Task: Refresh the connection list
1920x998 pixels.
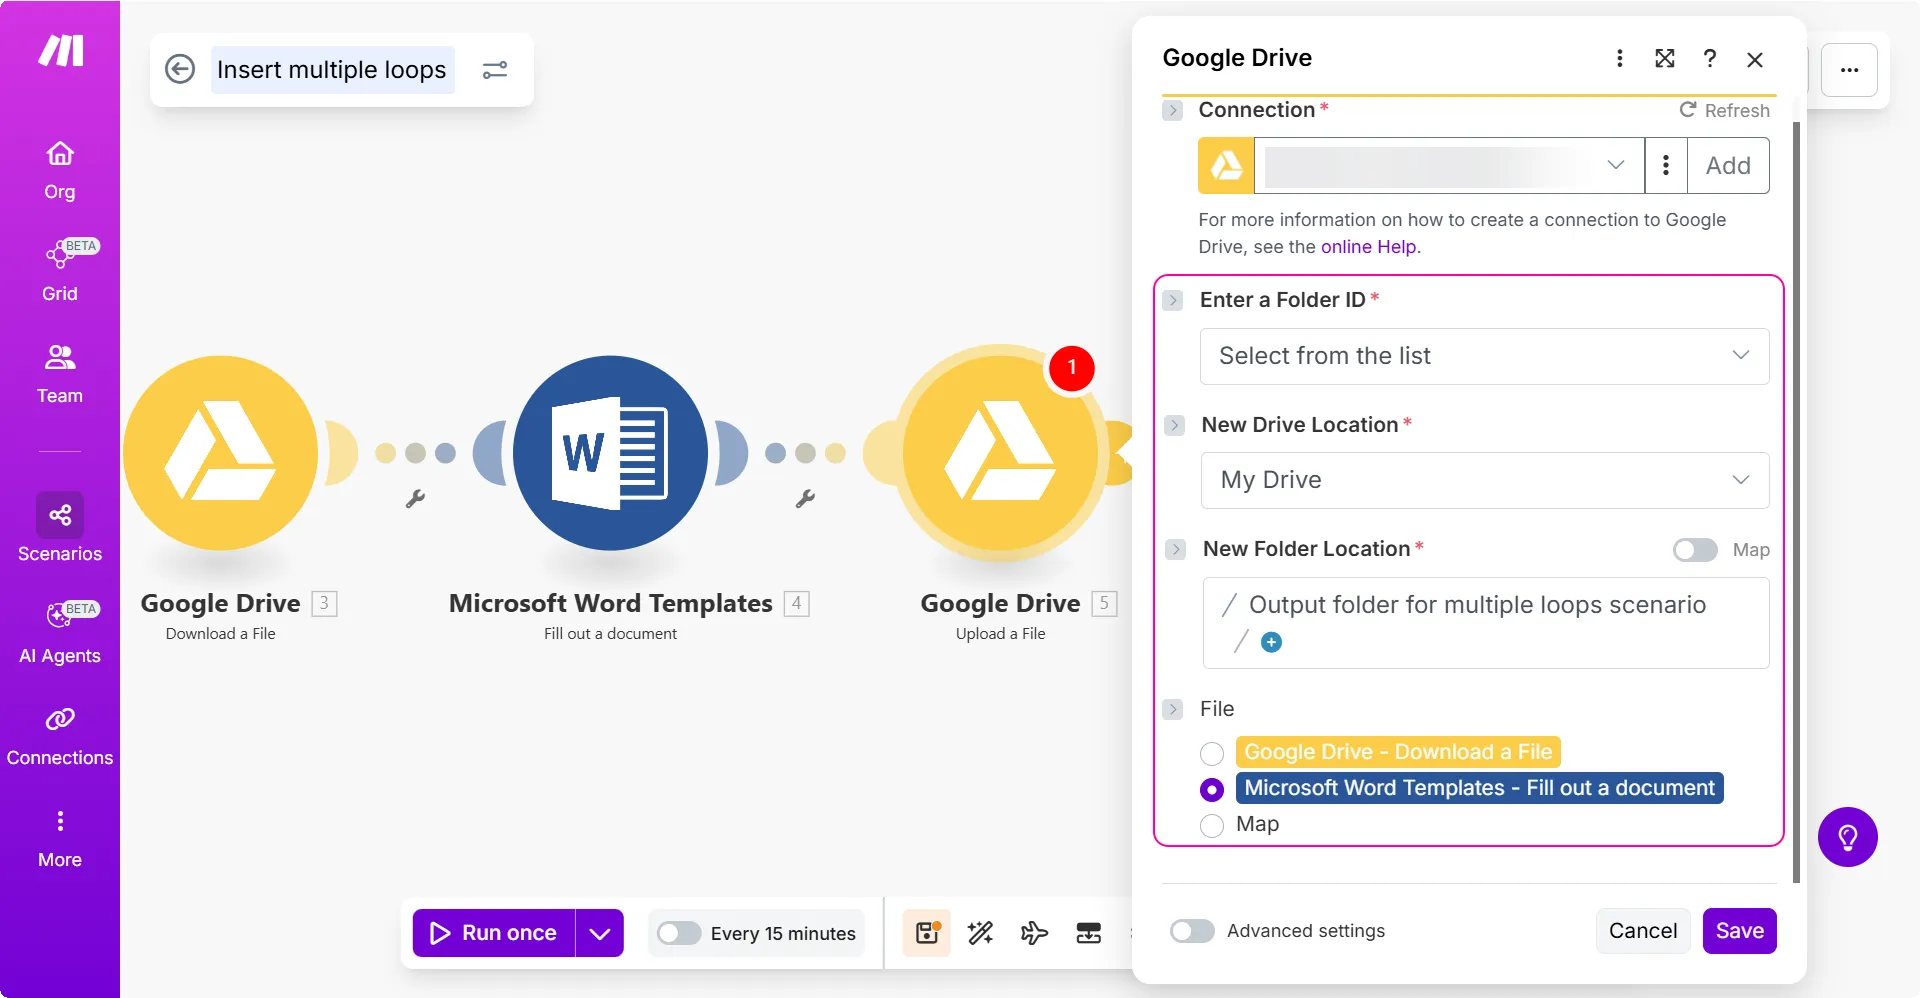Action: point(1724,110)
